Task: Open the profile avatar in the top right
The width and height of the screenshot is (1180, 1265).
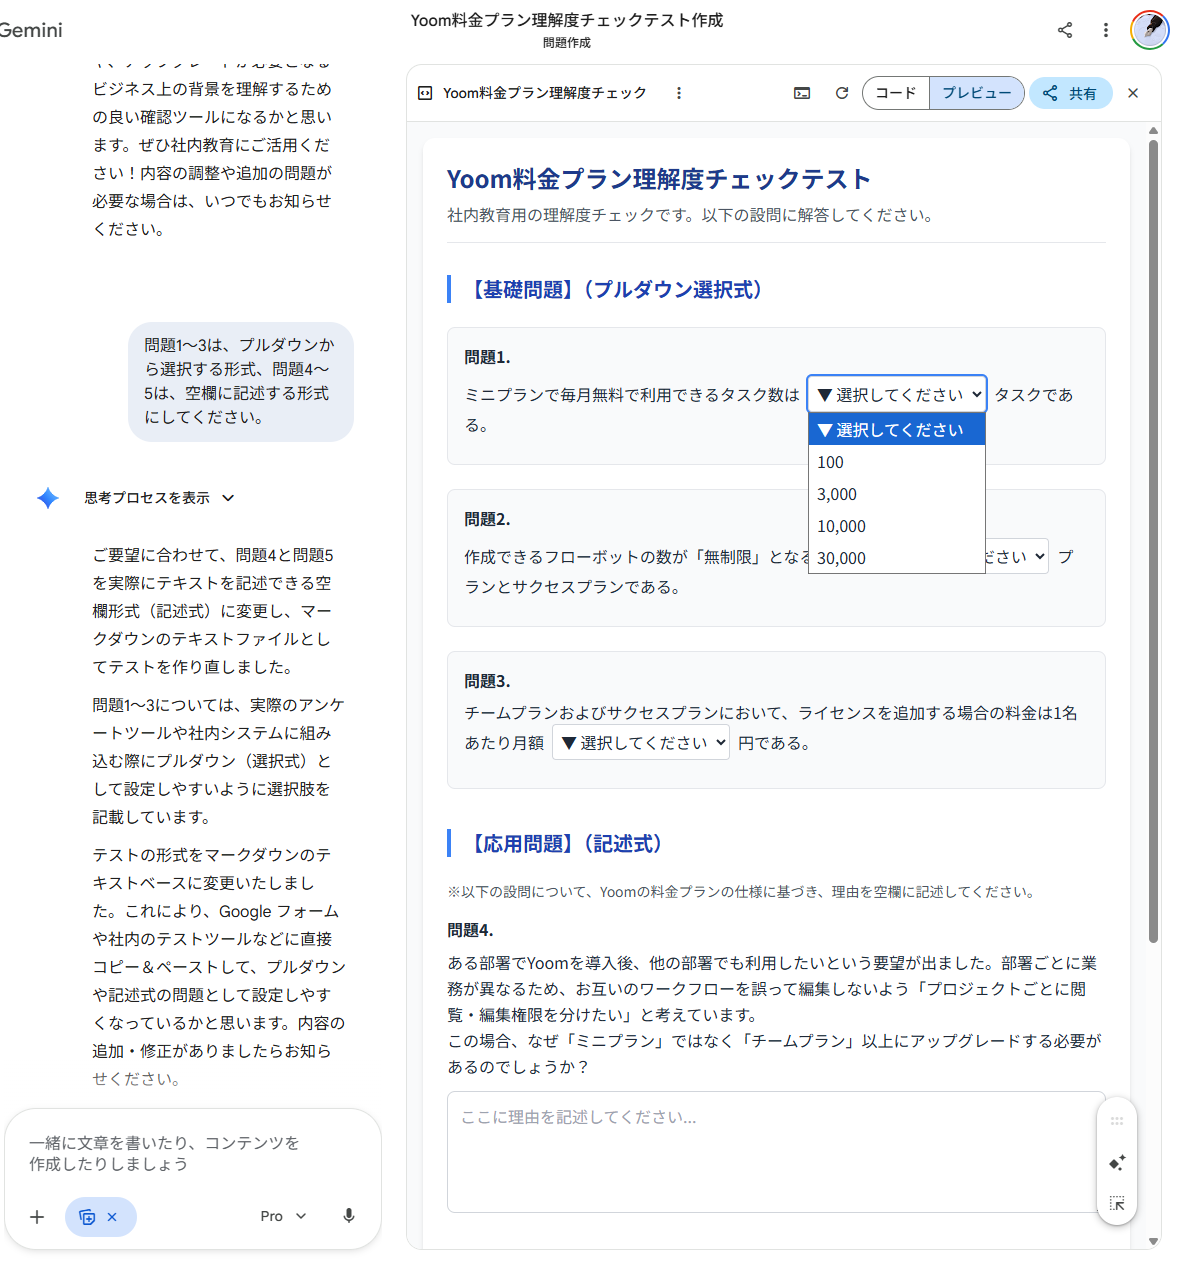Action: point(1150,30)
